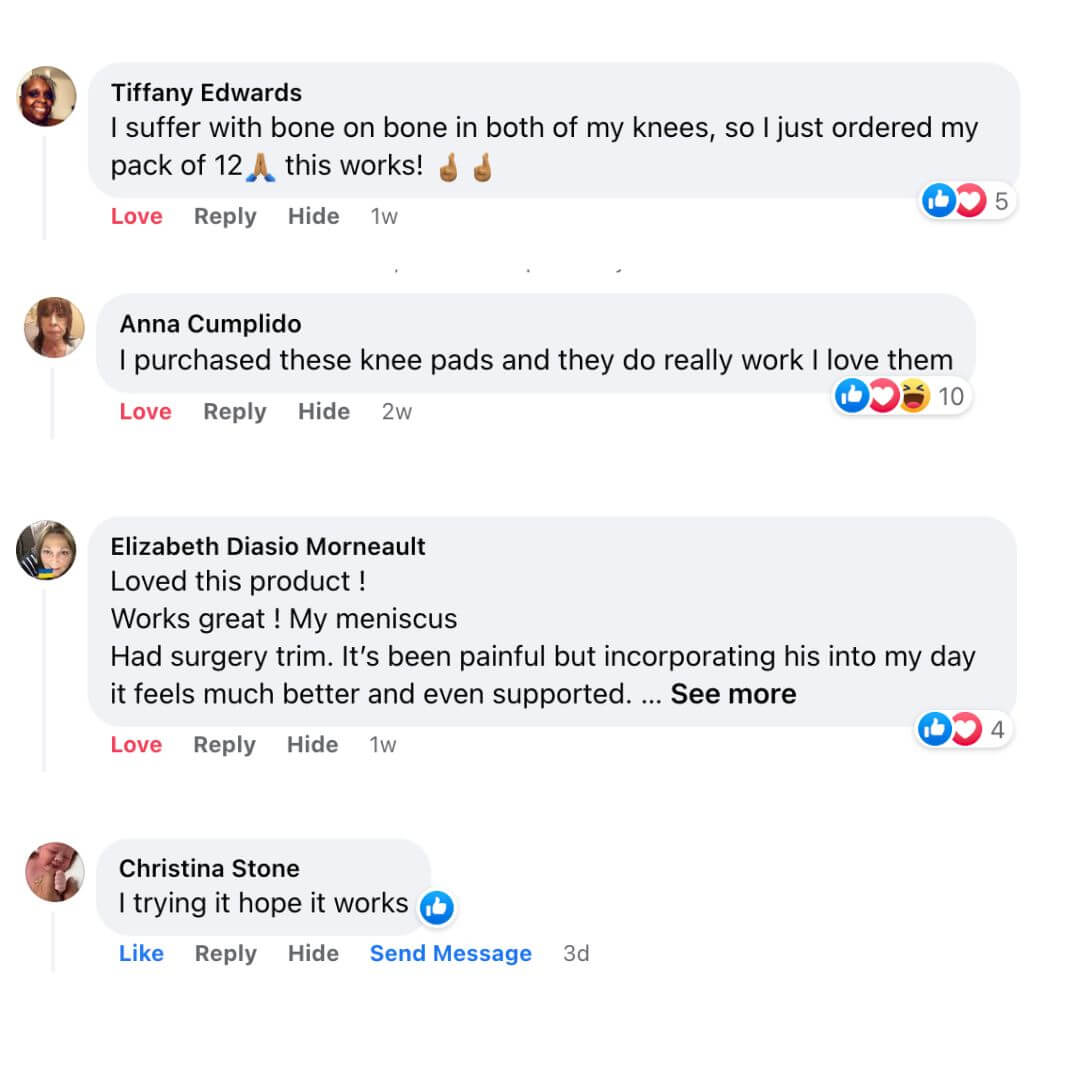Click Elizabeth Diasio Morneault's avatar
1080x1080 pixels.
(x=47, y=550)
